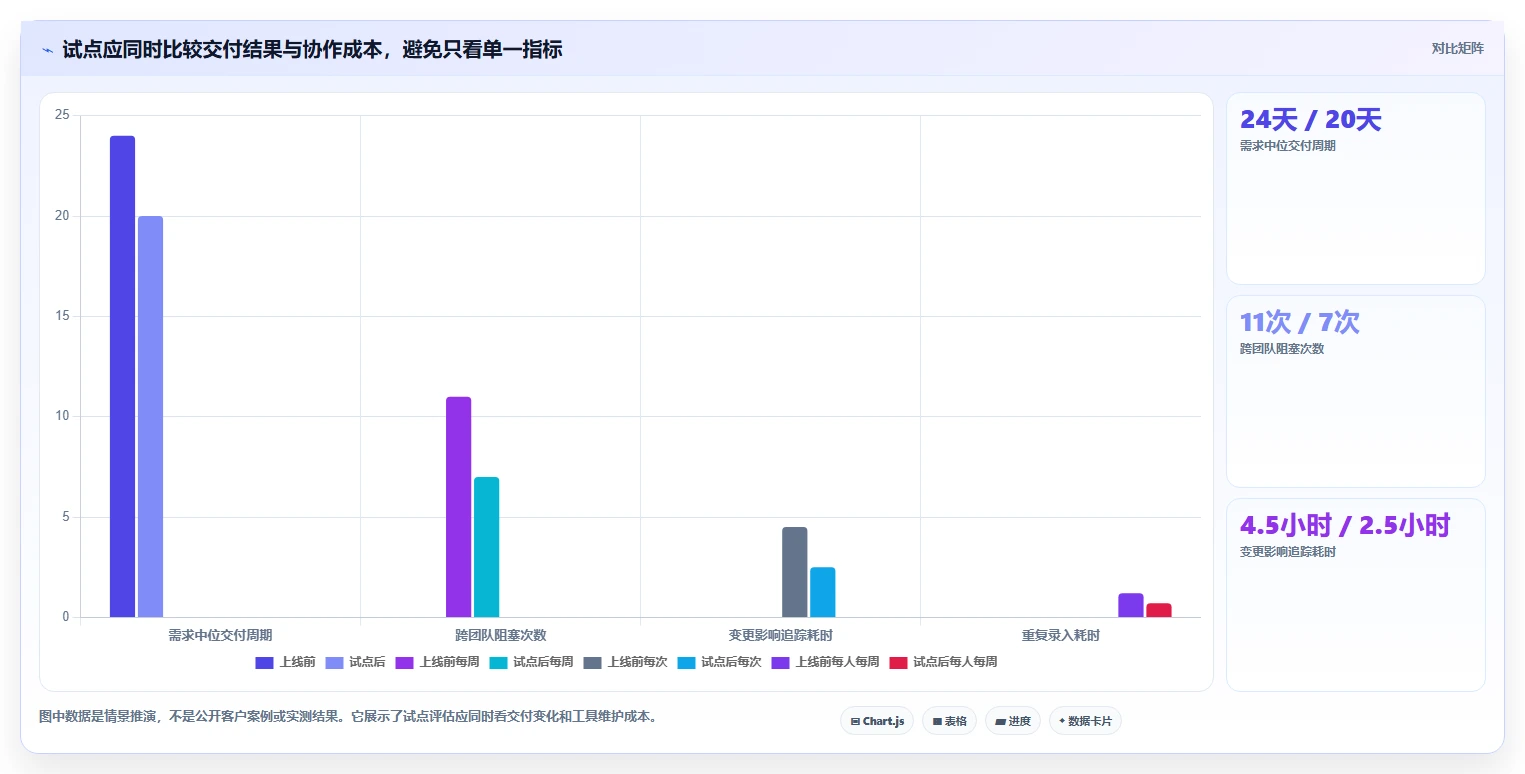Click the Chart.js tag button
This screenshot has height=774, width=1525.
[877, 721]
